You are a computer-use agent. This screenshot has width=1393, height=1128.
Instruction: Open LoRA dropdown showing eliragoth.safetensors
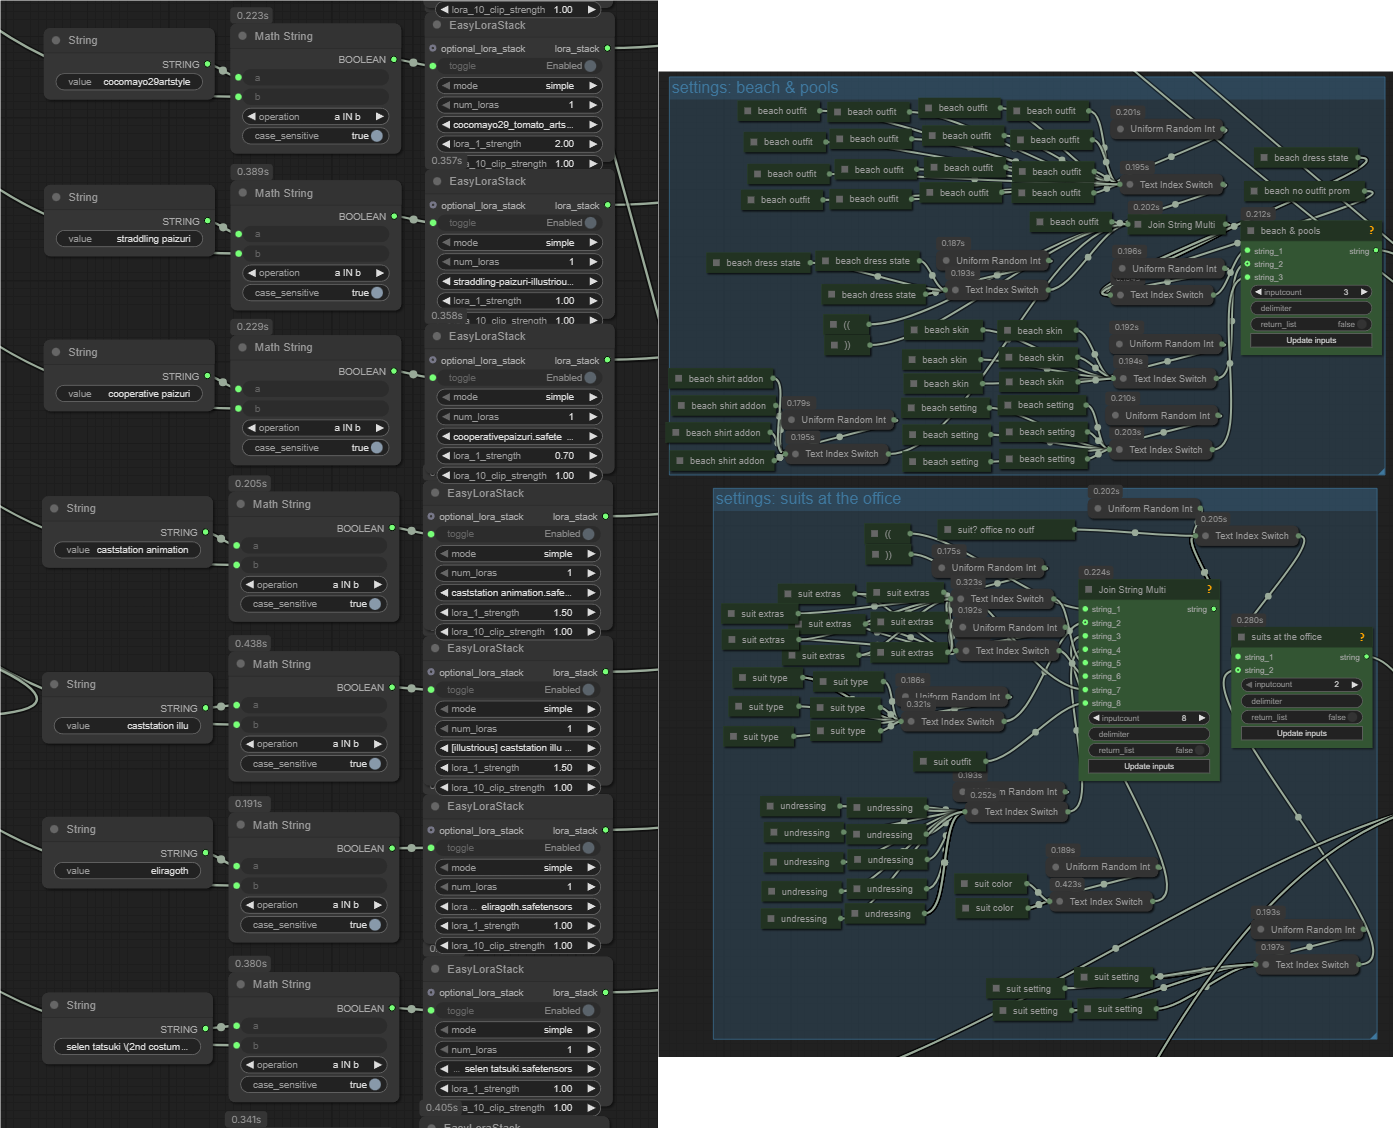pyautogui.click(x=519, y=907)
